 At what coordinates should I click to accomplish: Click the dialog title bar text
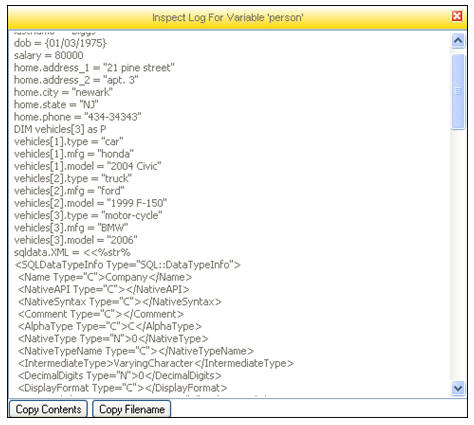tap(228, 17)
